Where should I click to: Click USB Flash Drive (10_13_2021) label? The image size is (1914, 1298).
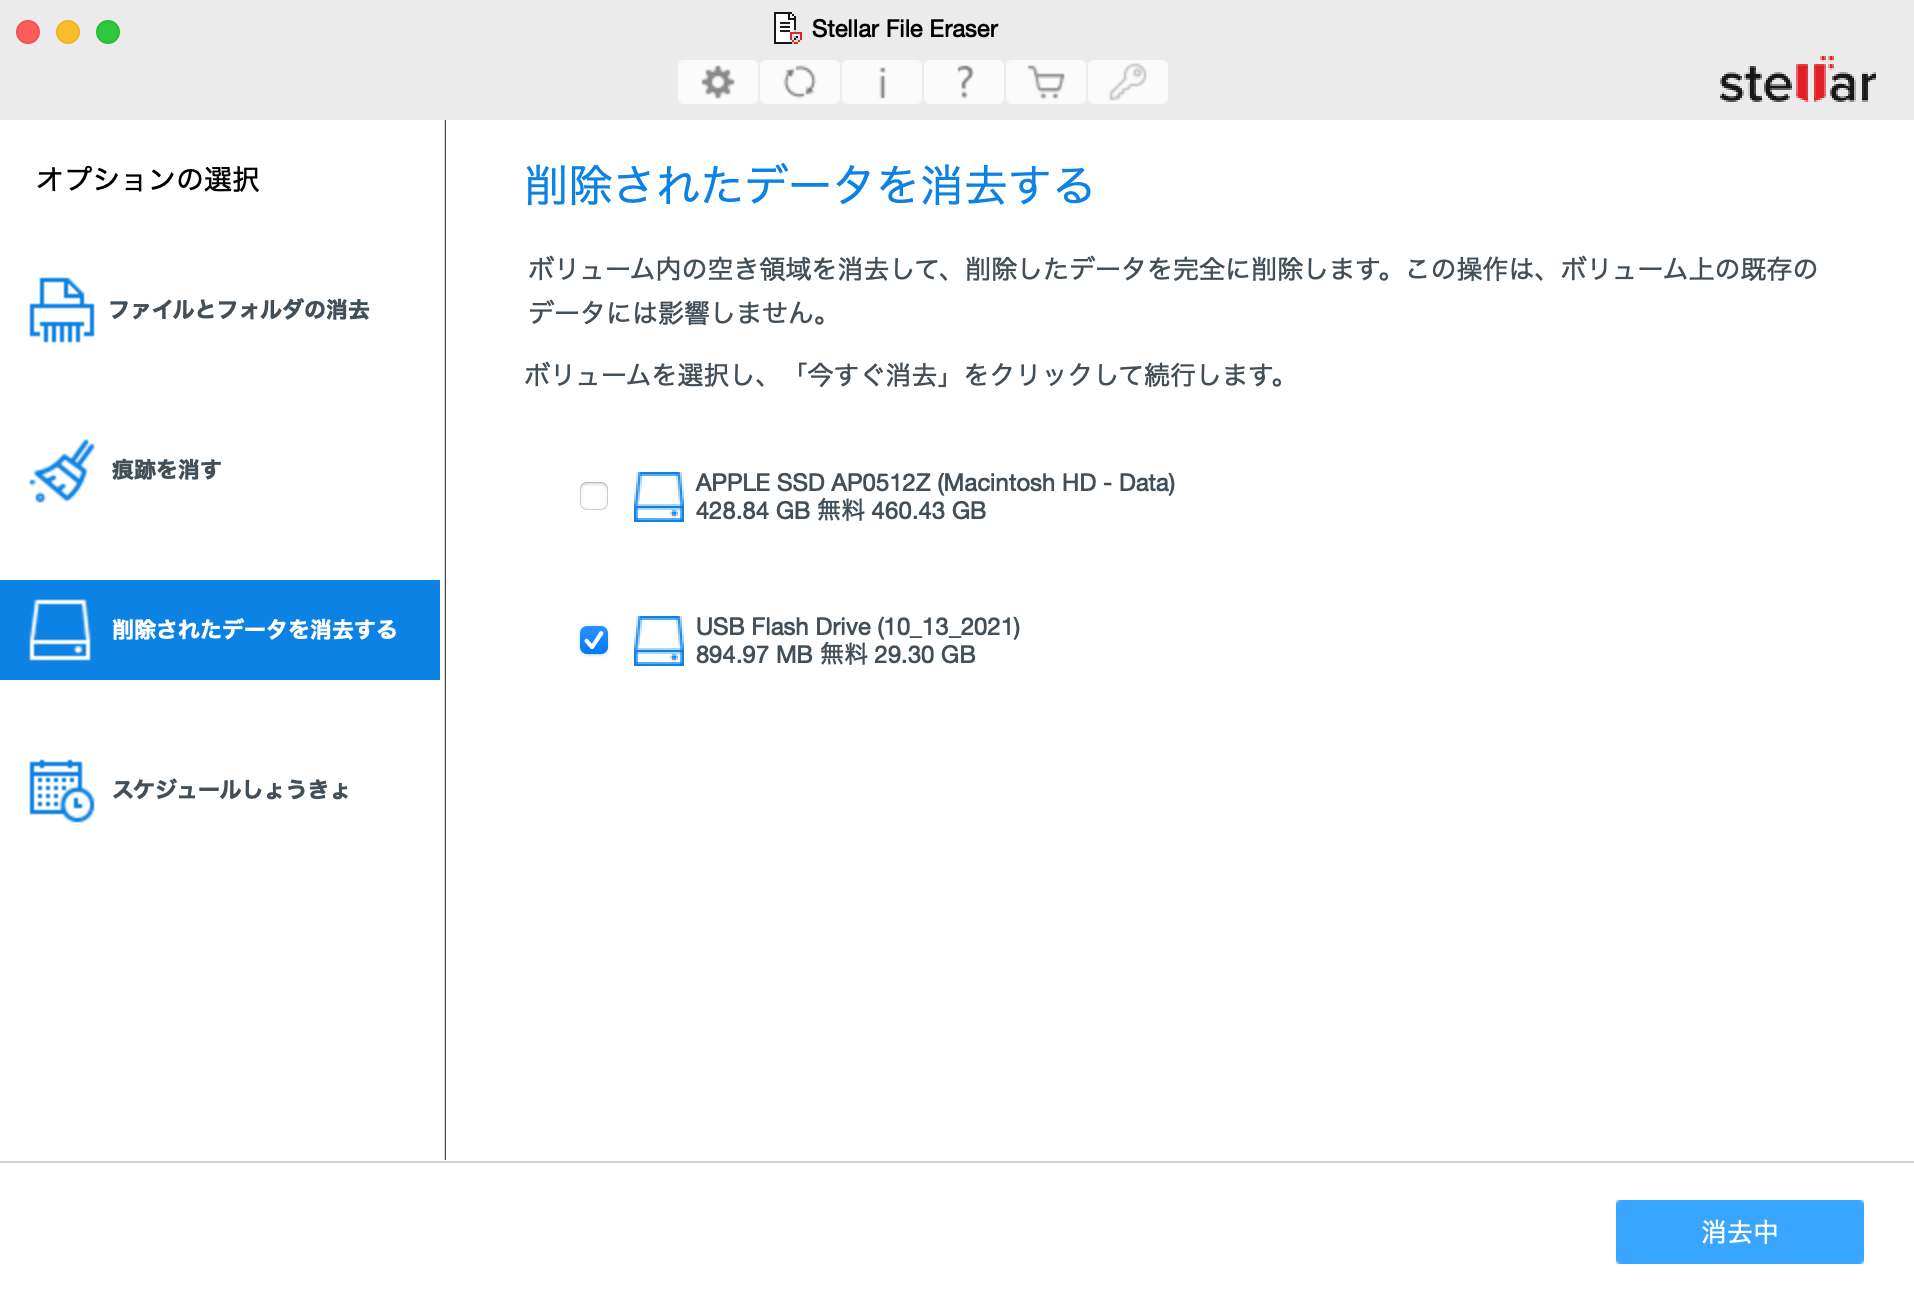(x=858, y=627)
